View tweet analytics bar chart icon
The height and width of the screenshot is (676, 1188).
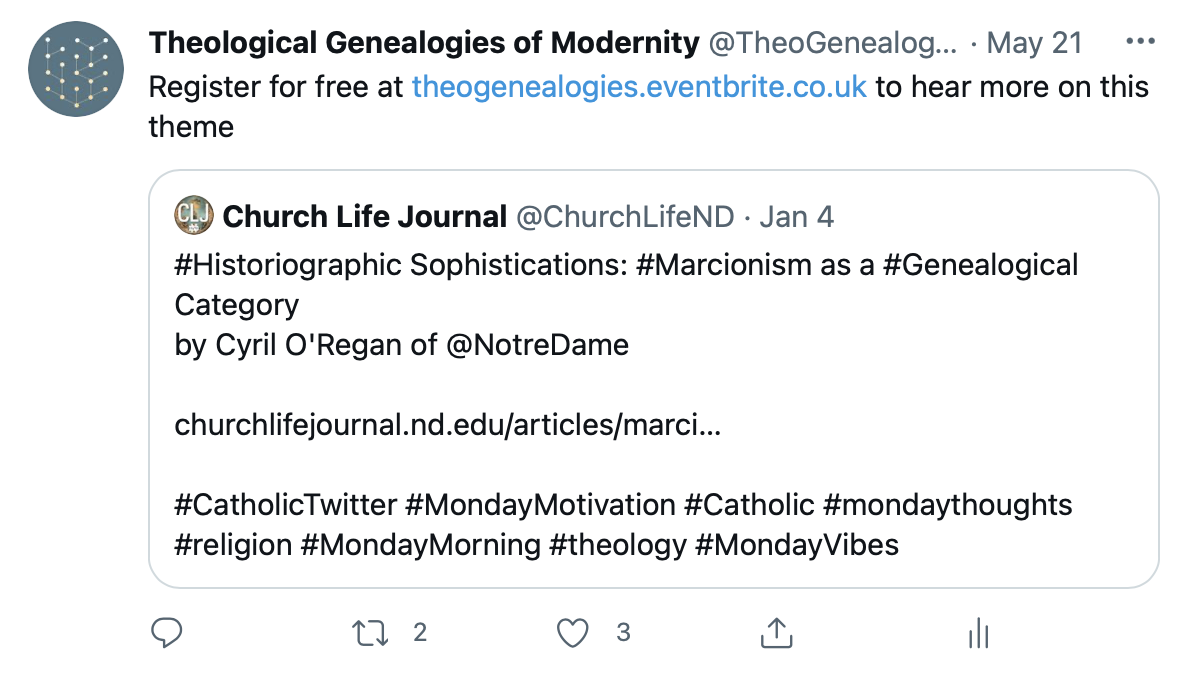tap(979, 633)
